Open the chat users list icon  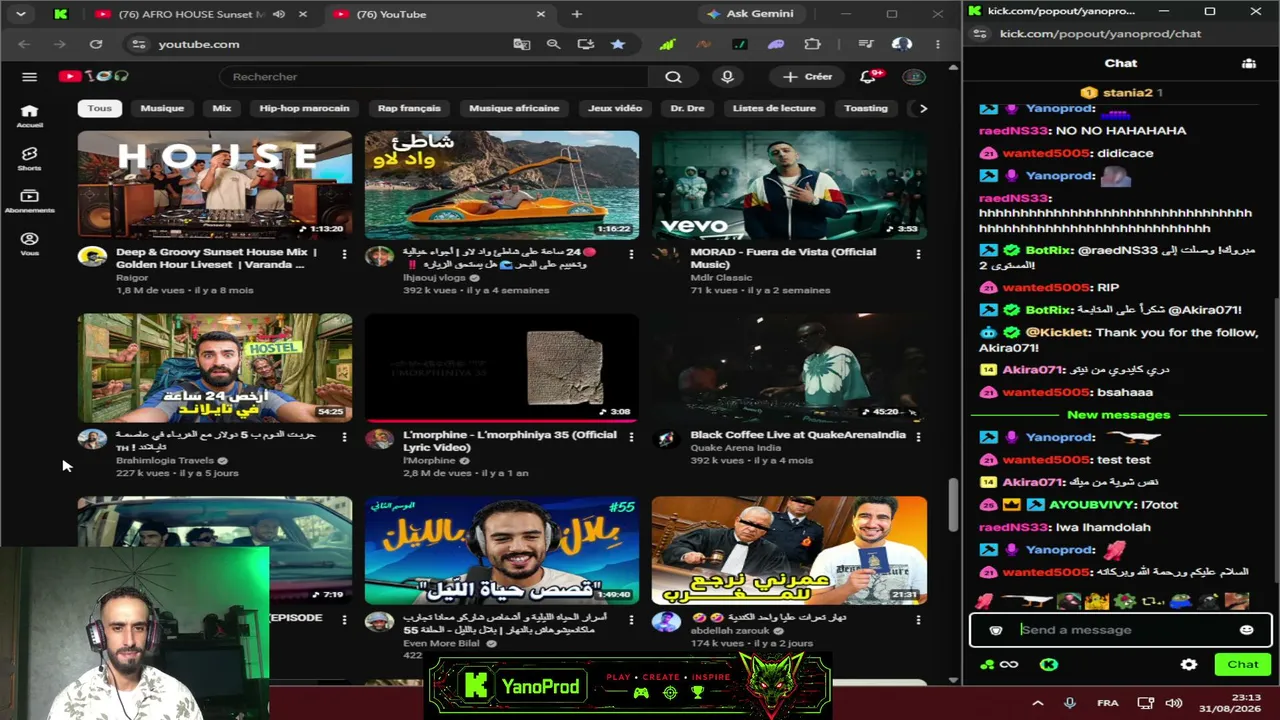1249,63
